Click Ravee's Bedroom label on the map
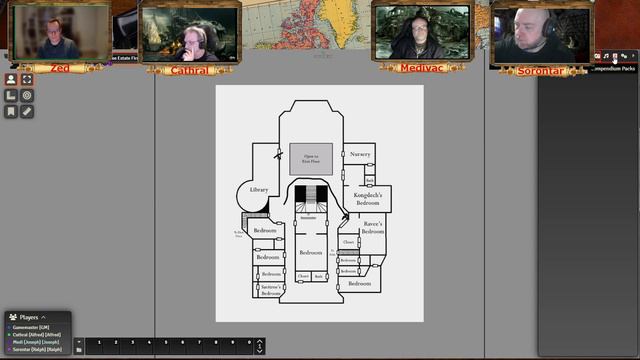 [373, 228]
